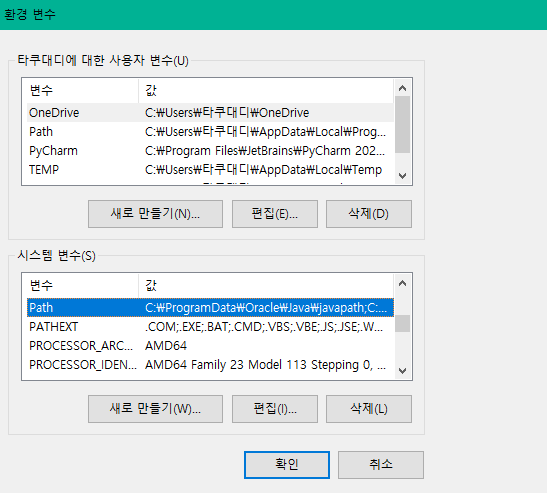Click 편집(E)... button for user variables
547x493 pixels.
coord(275,214)
